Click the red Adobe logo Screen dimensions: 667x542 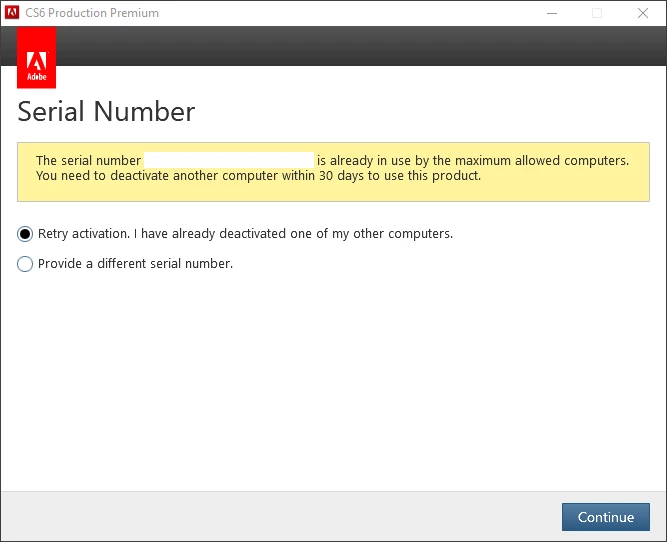[37, 58]
